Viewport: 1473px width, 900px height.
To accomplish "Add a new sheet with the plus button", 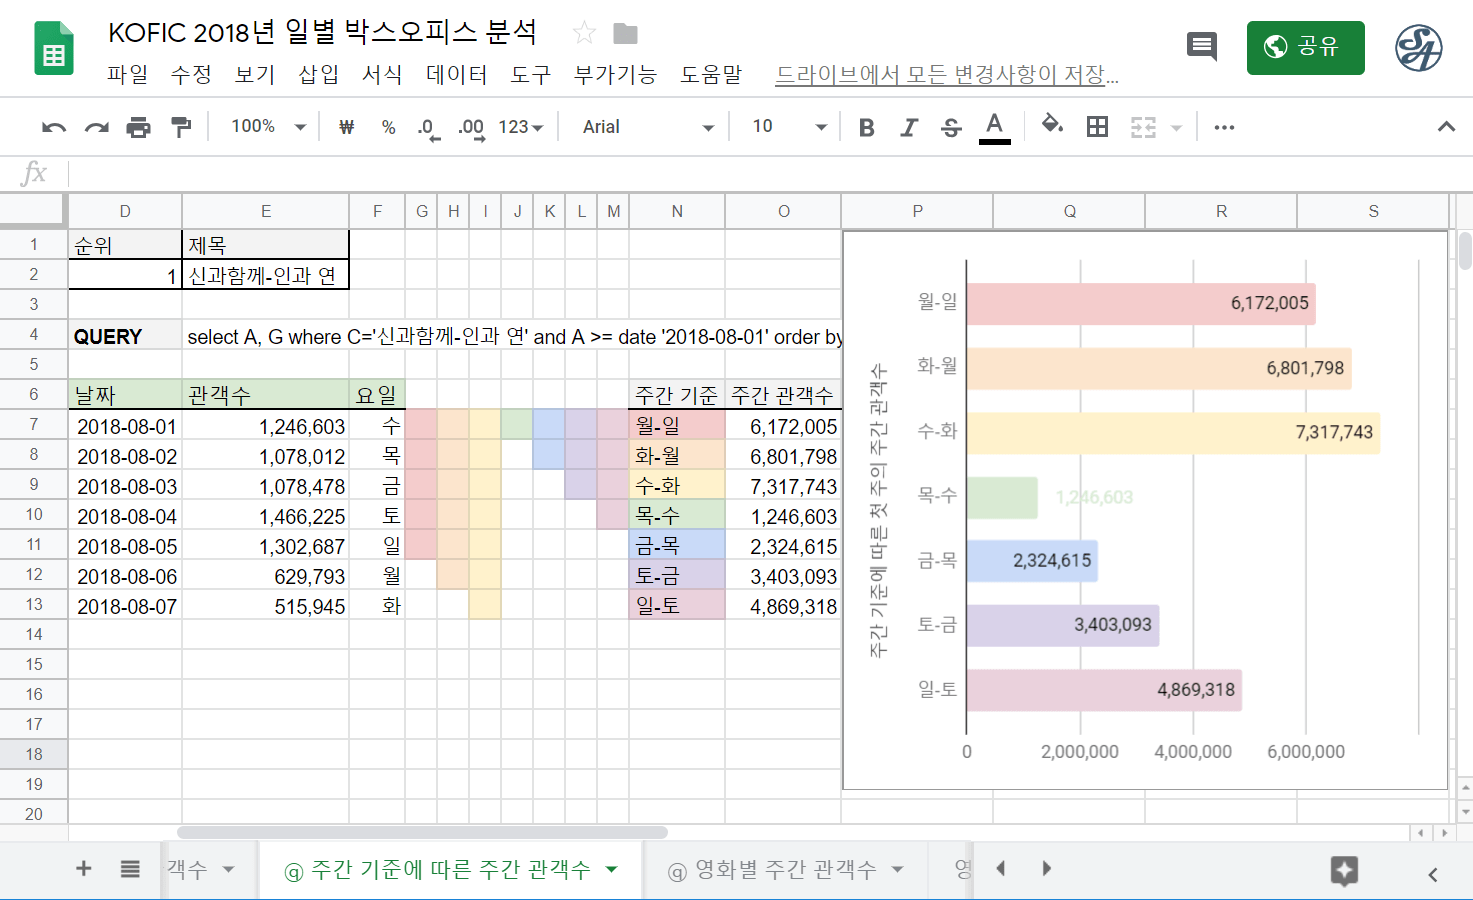I will click(x=83, y=869).
